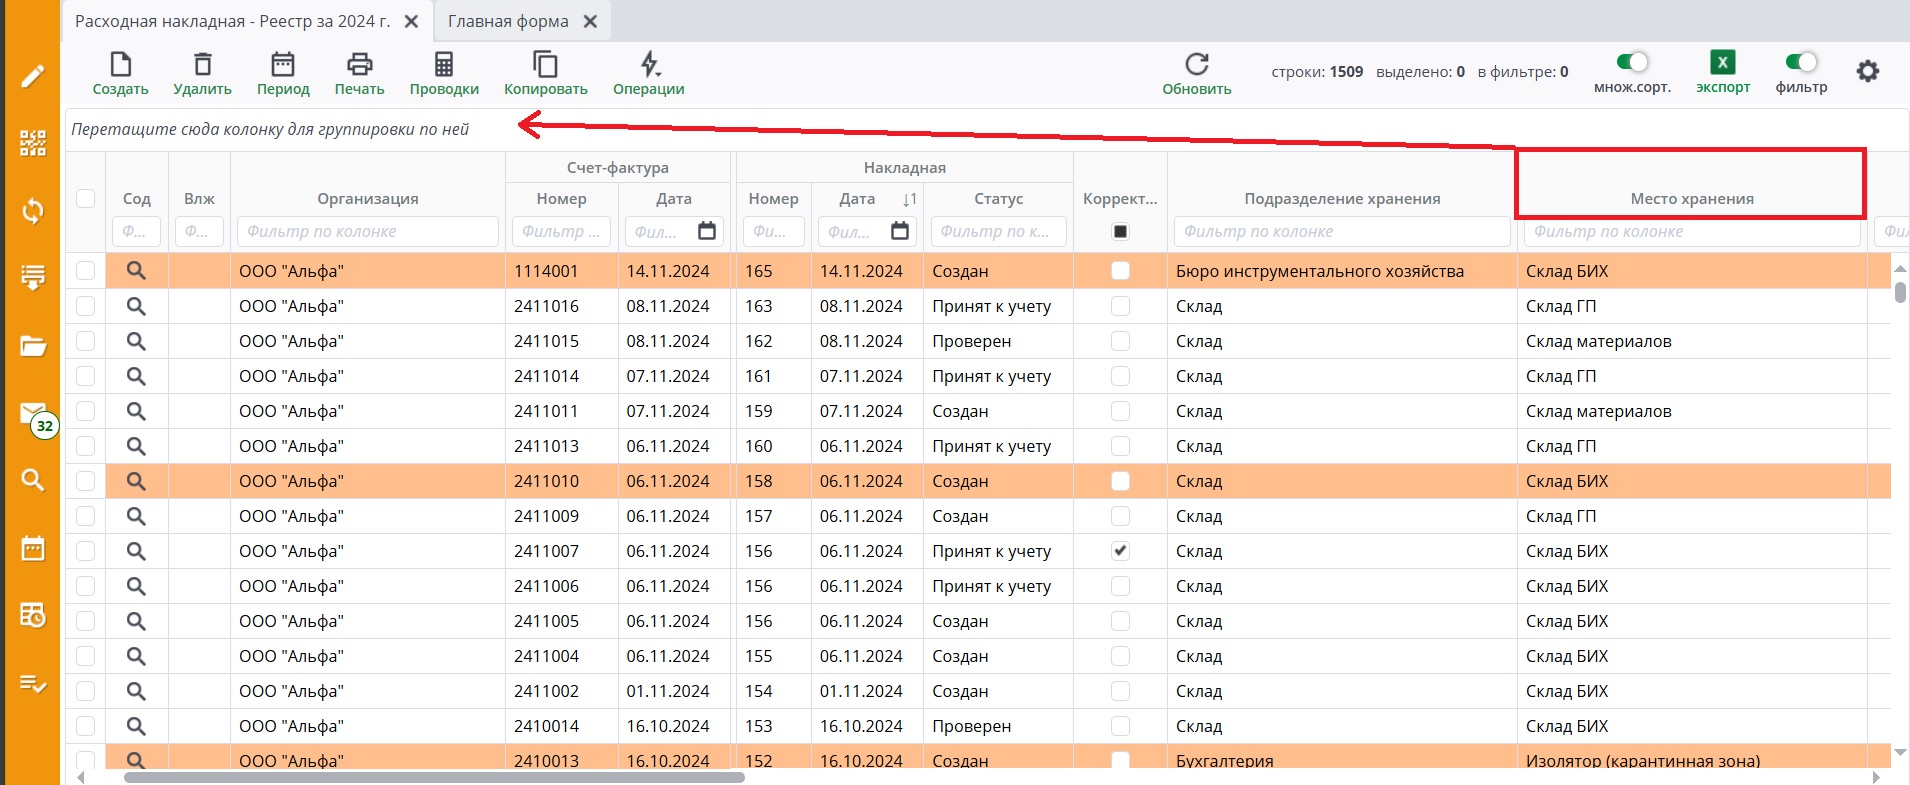Click the Подразделение хранения filter field
The width and height of the screenshot is (1910, 785).
pos(1340,231)
